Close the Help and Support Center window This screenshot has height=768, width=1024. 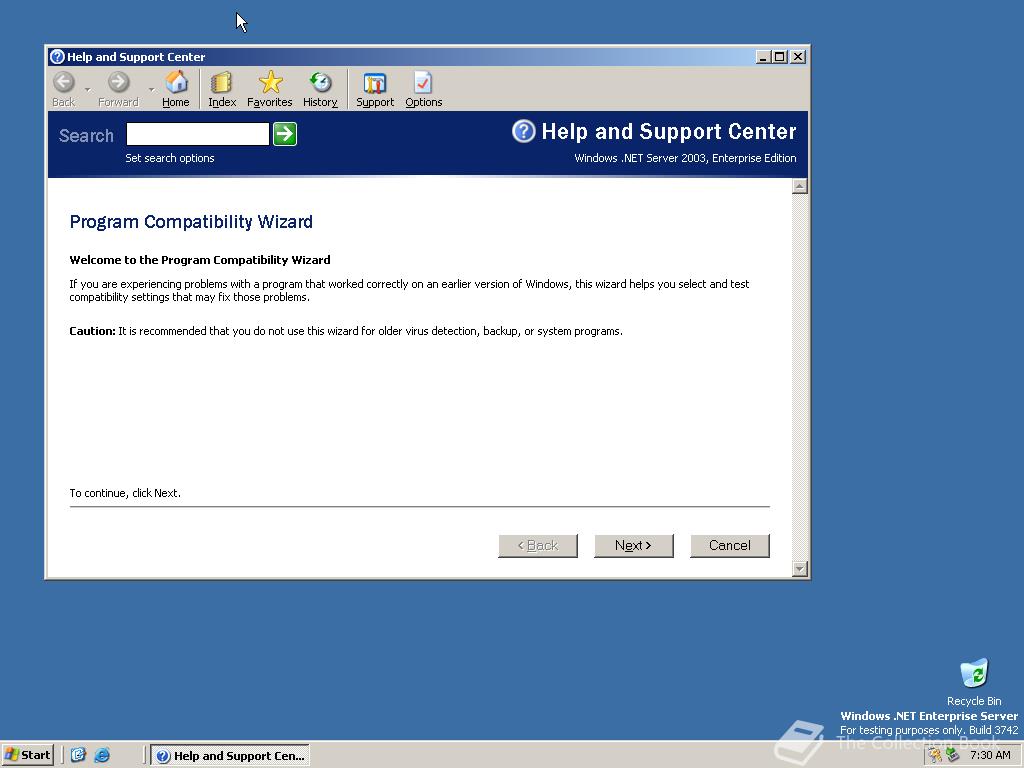[797, 57]
